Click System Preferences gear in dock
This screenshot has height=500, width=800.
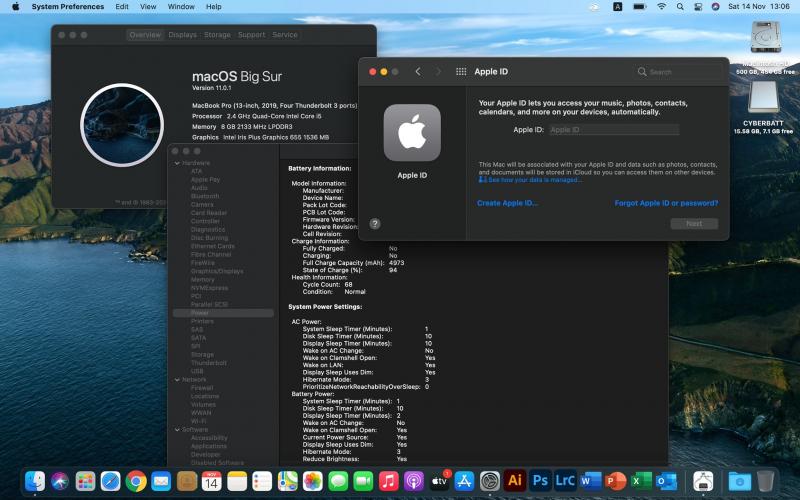[x=489, y=481]
